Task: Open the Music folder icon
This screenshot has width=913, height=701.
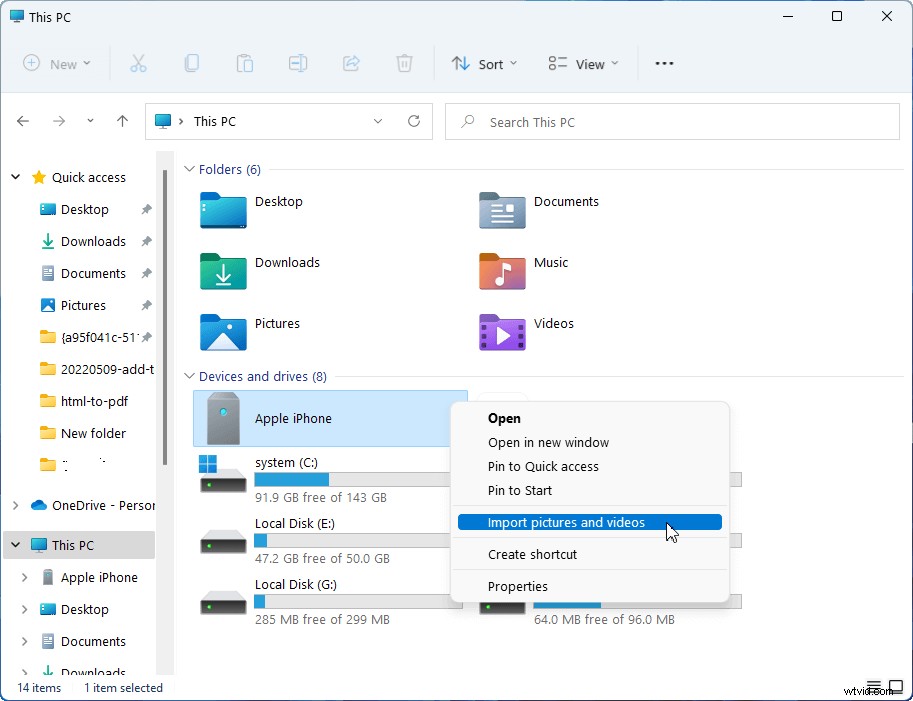Action: click(x=502, y=271)
